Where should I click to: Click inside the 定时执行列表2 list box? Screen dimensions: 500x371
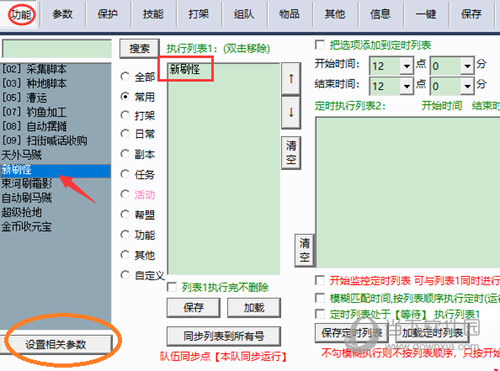pos(408,192)
